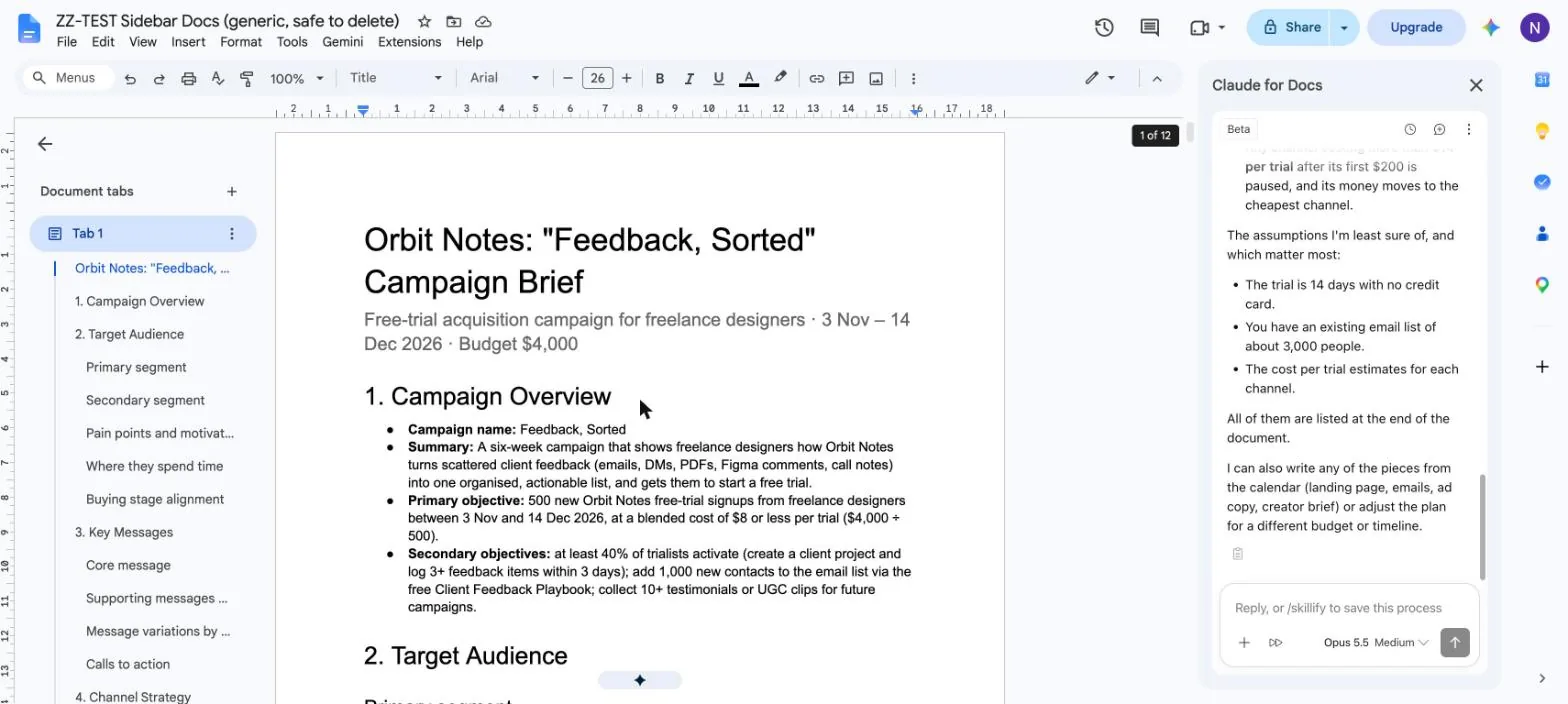Open the account avatar N
Image resolution: width=1568 pixels, height=704 pixels.
[x=1534, y=28]
